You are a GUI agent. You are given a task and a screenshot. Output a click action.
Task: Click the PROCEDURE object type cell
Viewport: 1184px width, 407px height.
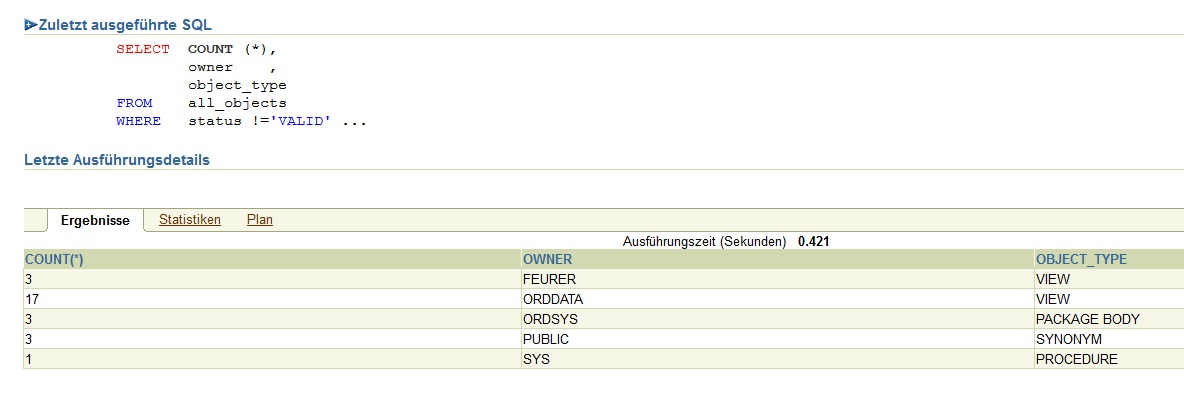pos(1076,359)
